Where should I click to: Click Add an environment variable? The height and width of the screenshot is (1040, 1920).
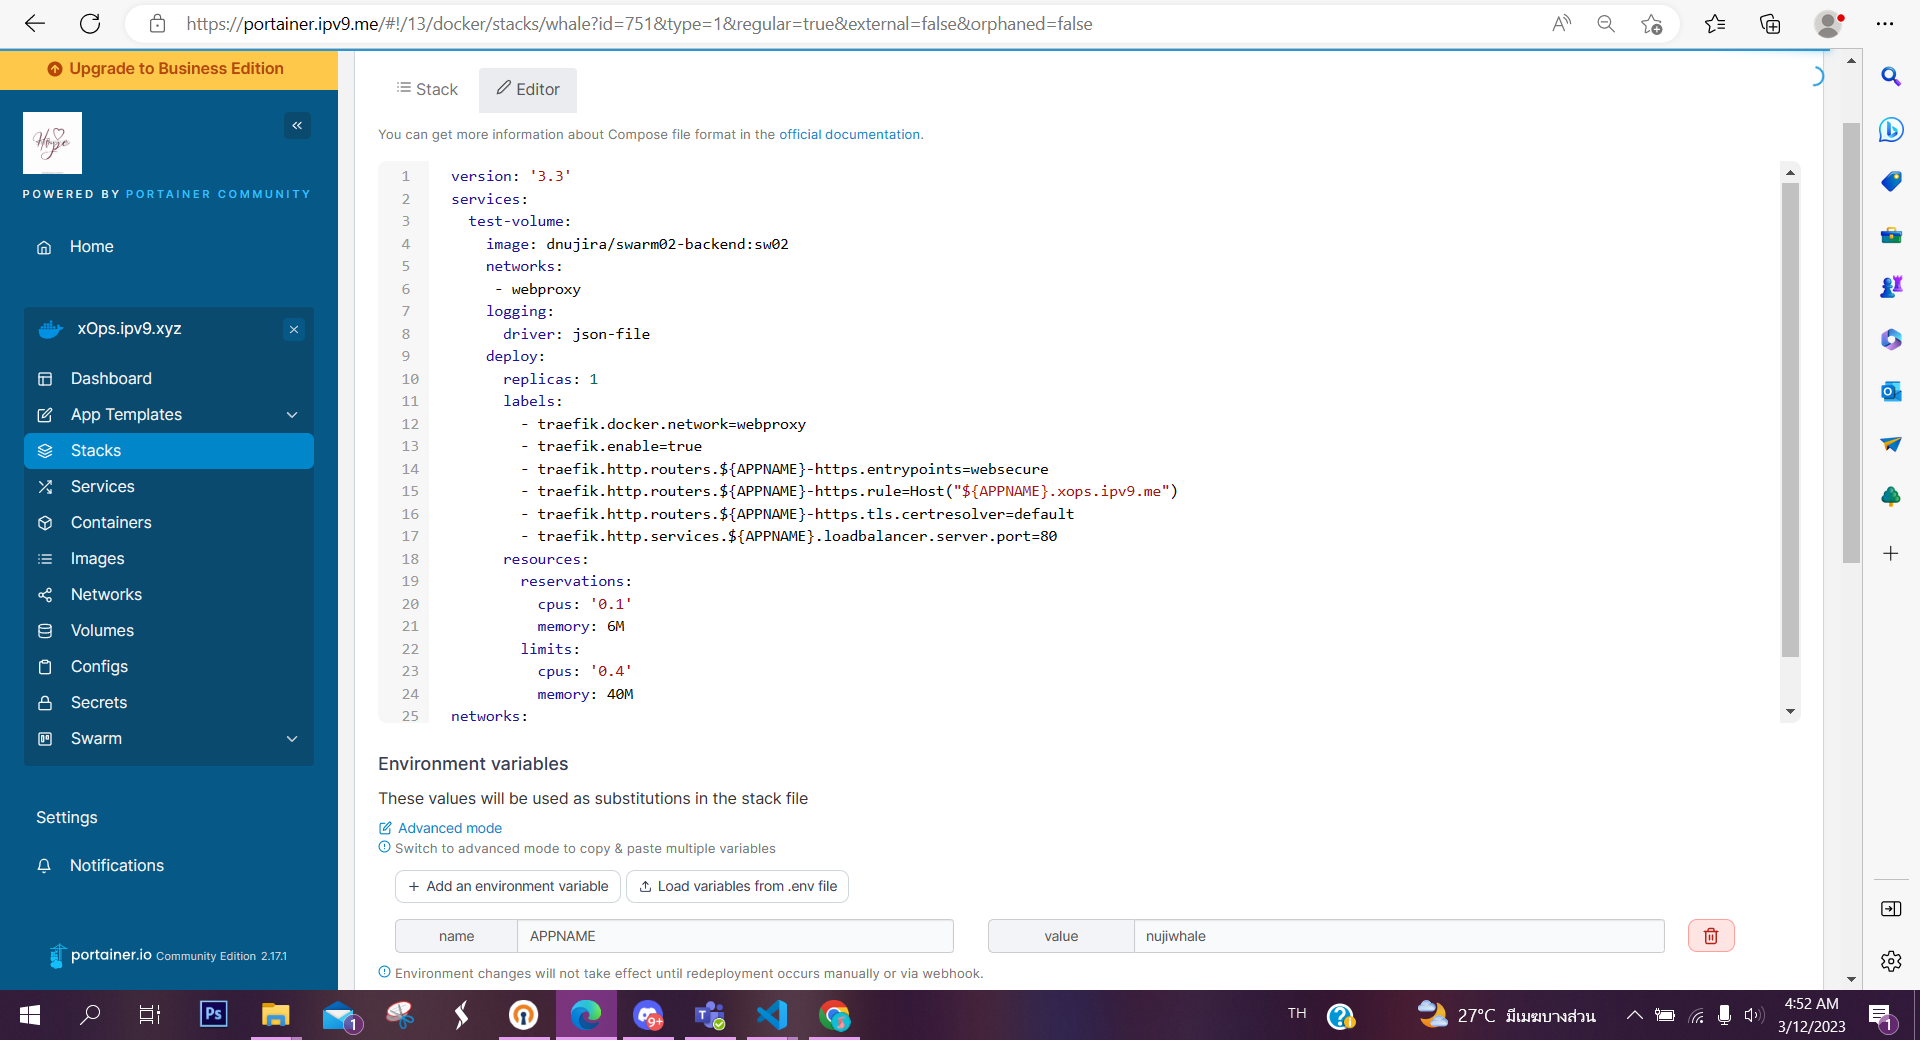click(507, 886)
